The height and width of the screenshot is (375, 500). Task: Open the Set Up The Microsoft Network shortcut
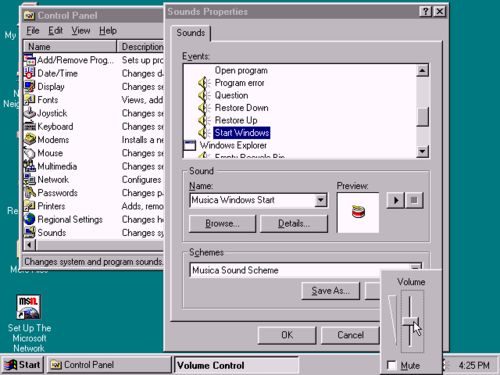[x=29, y=307]
